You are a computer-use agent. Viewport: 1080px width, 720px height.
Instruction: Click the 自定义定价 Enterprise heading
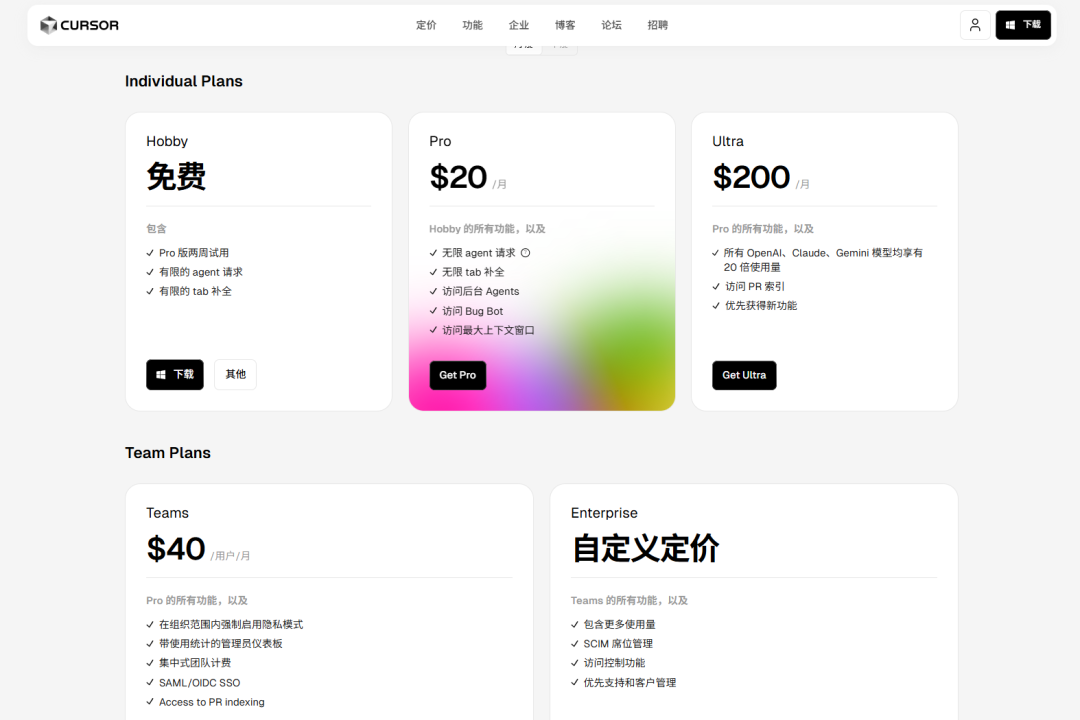645,549
